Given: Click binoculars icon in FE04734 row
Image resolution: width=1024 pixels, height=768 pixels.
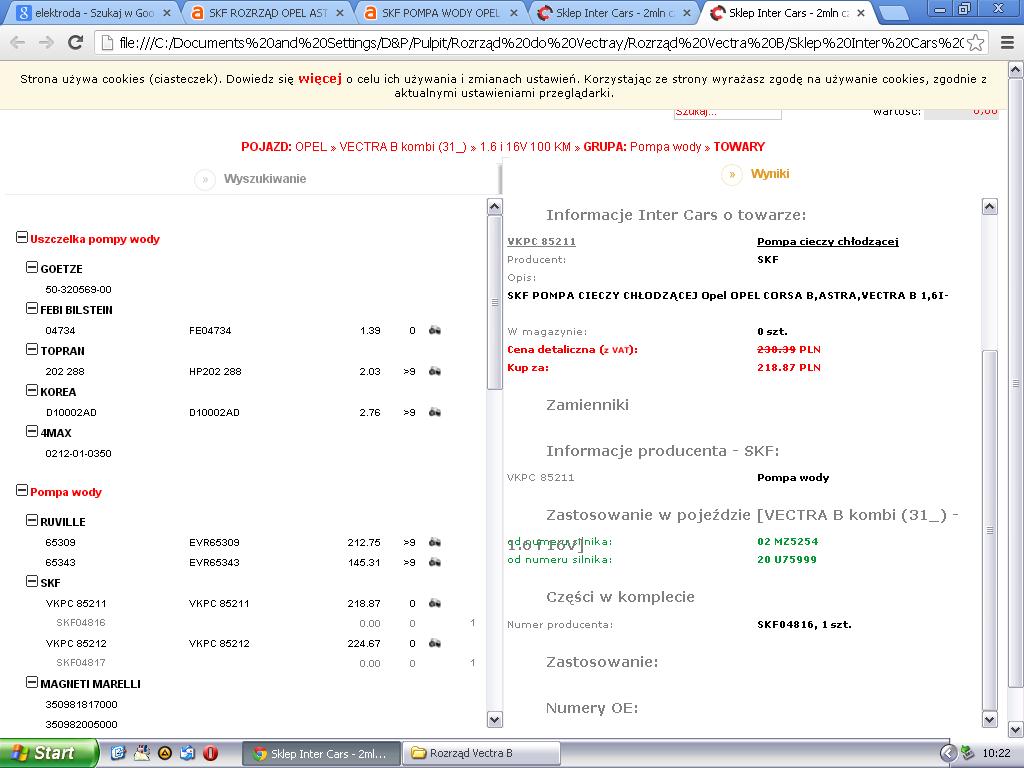Looking at the screenshot, I should click(x=434, y=330).
